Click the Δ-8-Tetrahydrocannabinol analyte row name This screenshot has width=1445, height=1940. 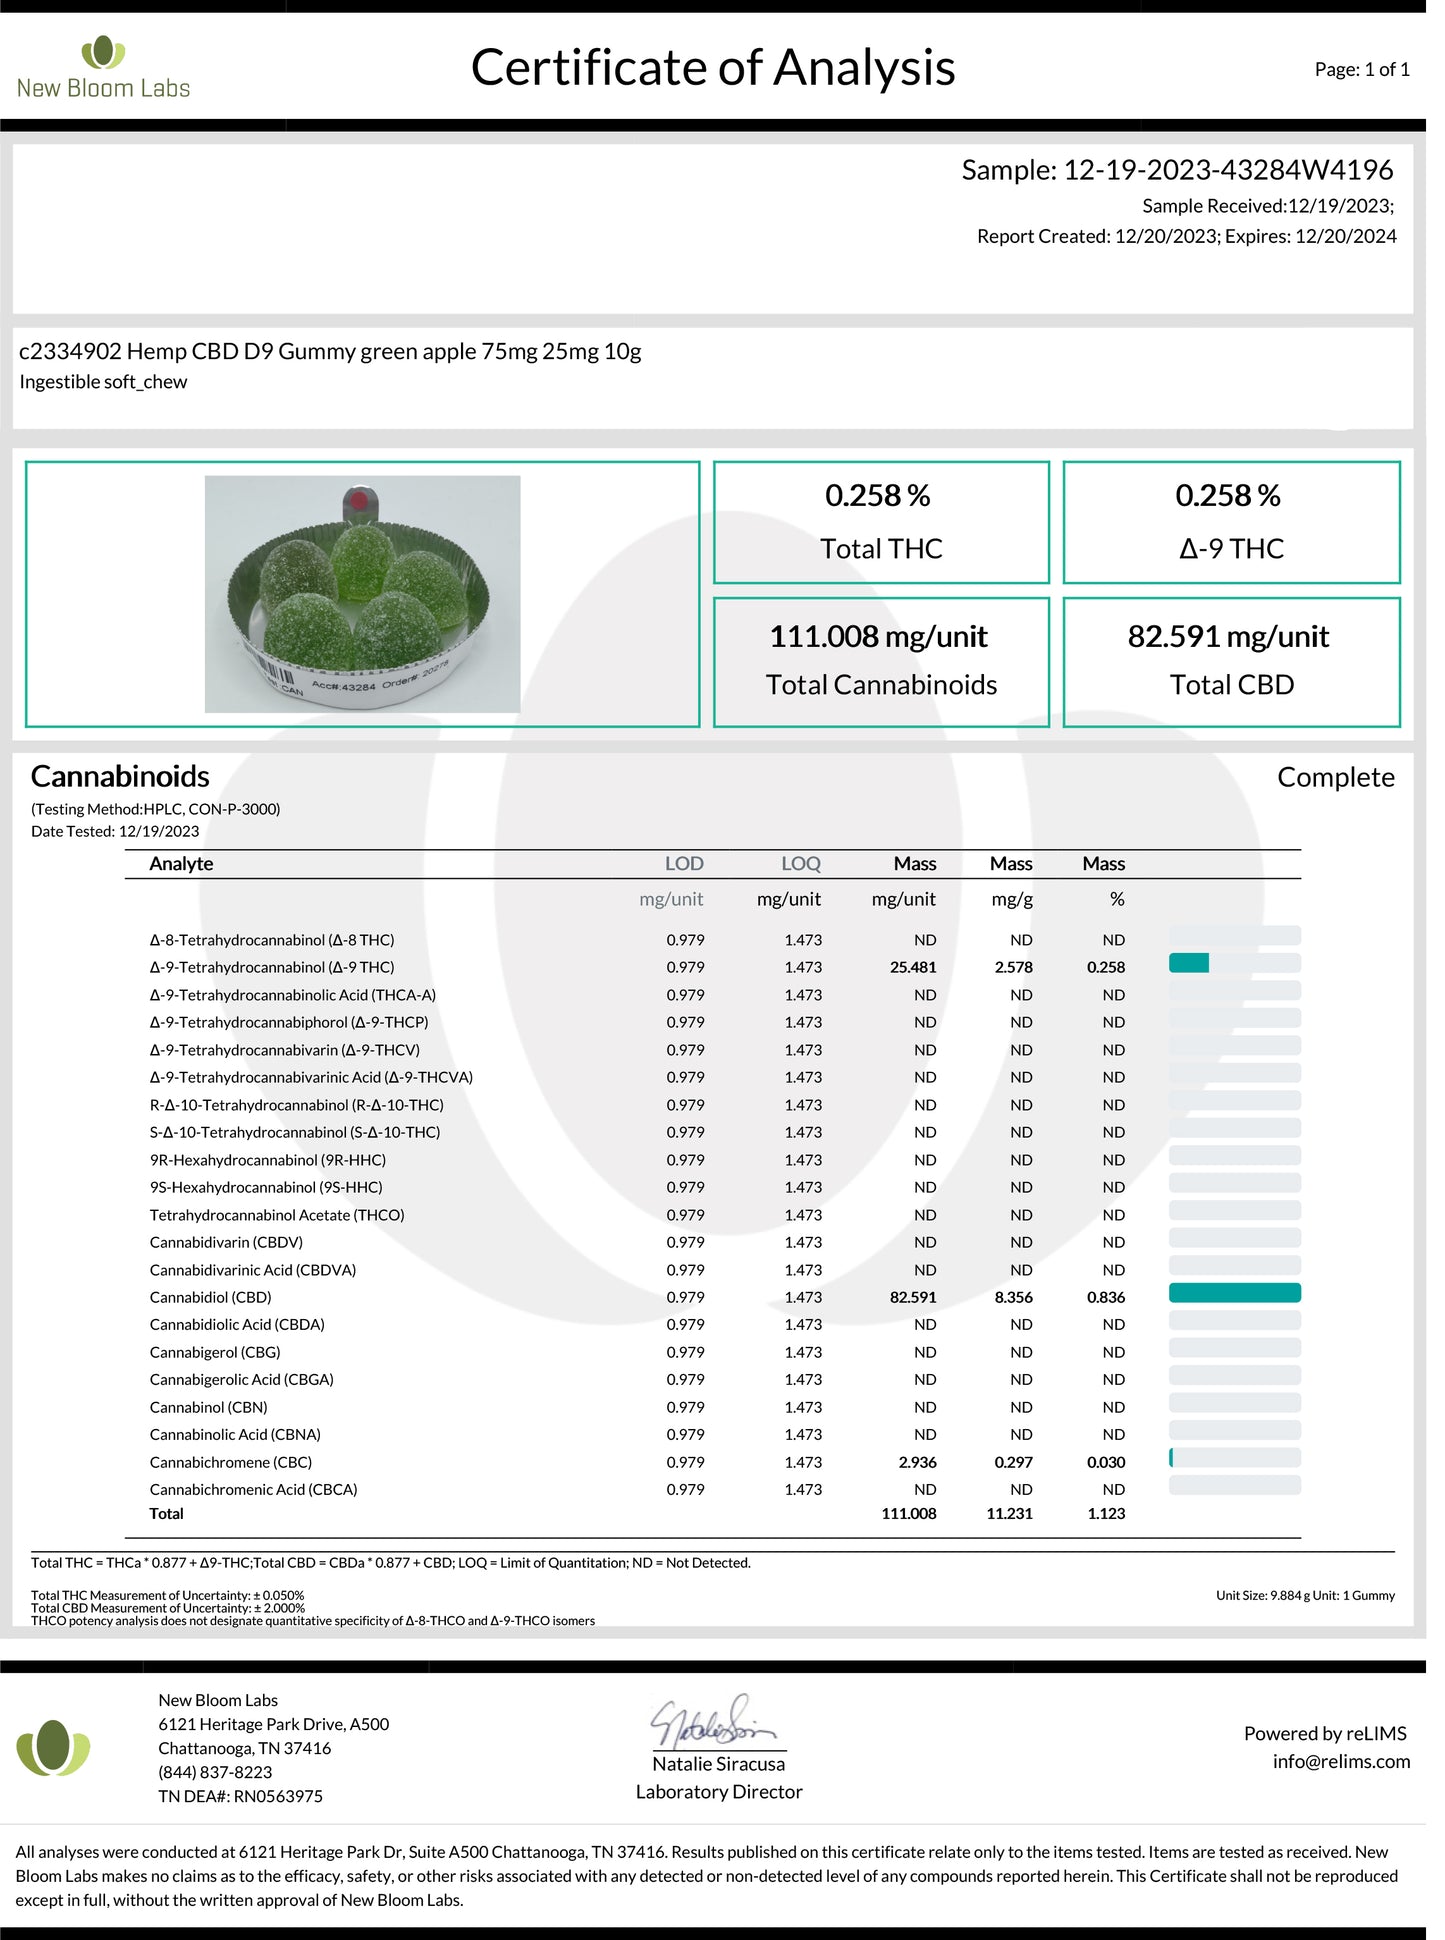[x=272, y=940]
